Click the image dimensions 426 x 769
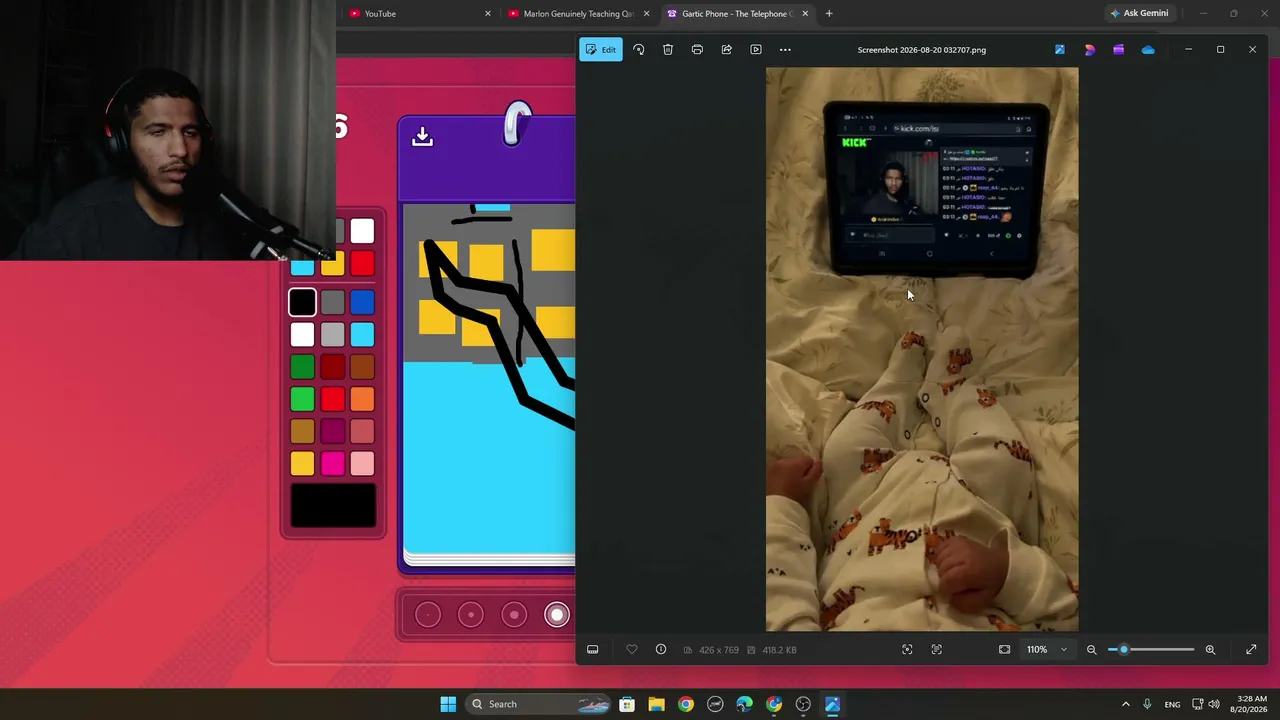 719,650
